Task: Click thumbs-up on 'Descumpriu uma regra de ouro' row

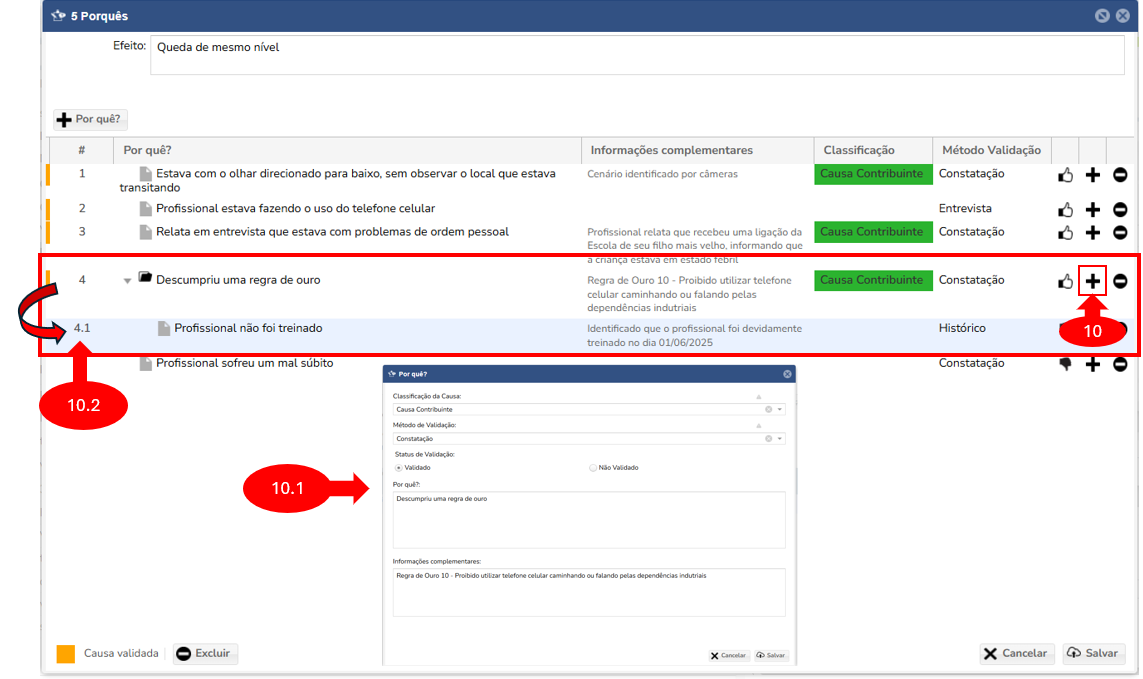Action: pos(1065,281)
